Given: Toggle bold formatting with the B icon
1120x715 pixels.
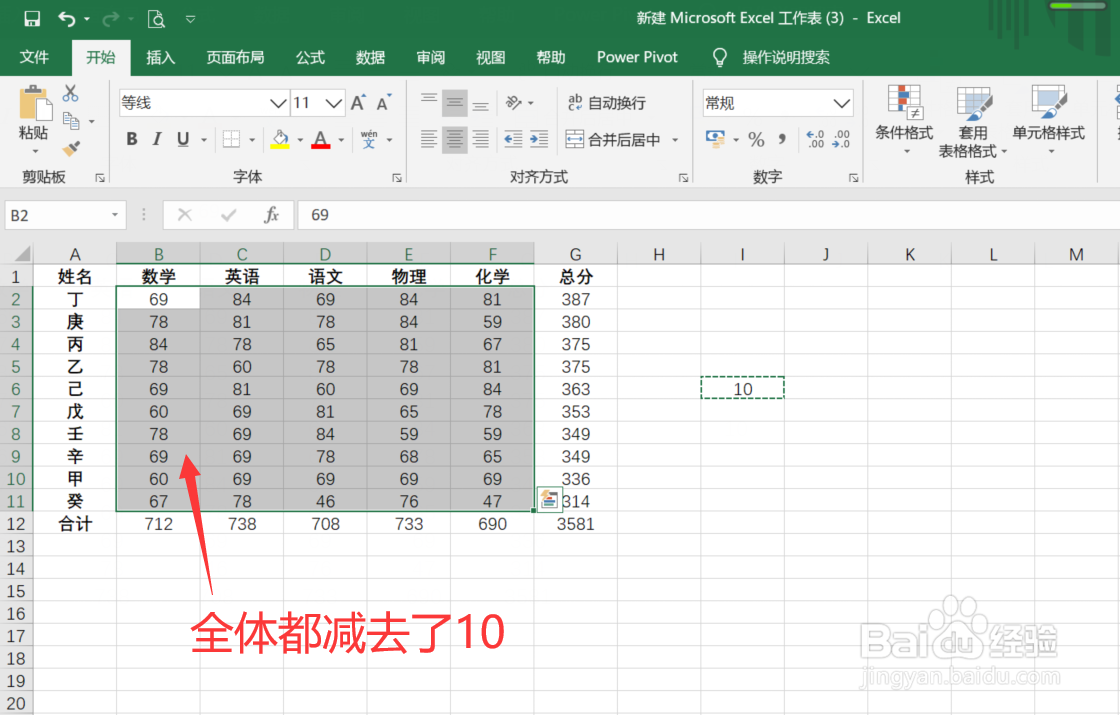Looking at the screenshot, I should point(131,139).
